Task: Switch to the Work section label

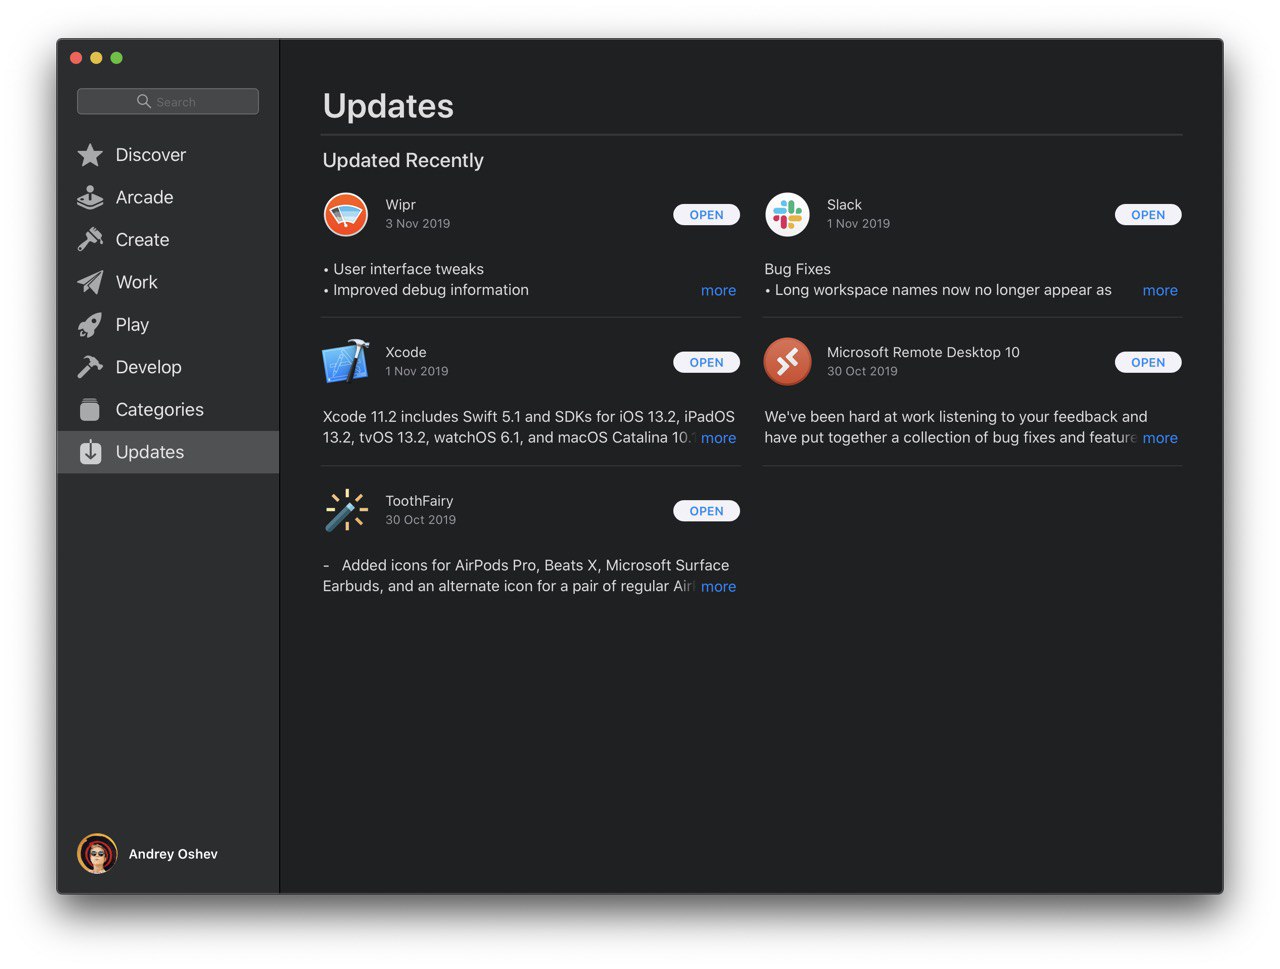Action: 137,282
